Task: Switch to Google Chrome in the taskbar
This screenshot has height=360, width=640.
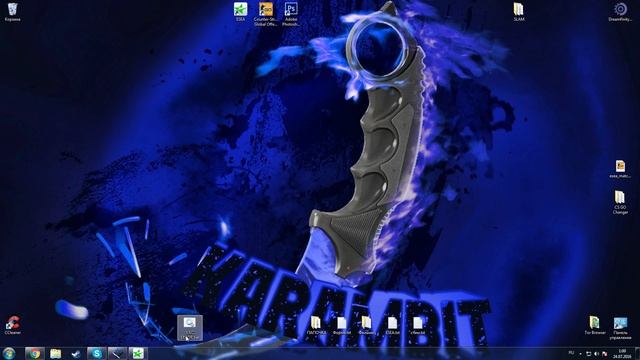Action: point(35,353)
